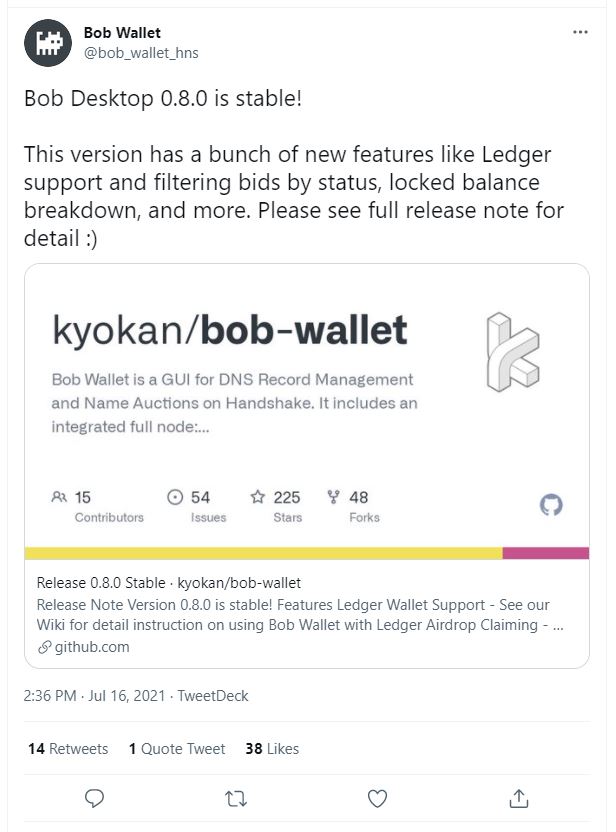Click the Issues circle icon
Screen dimensions: 616x832
pyautogui.click(x=175, y=497)
